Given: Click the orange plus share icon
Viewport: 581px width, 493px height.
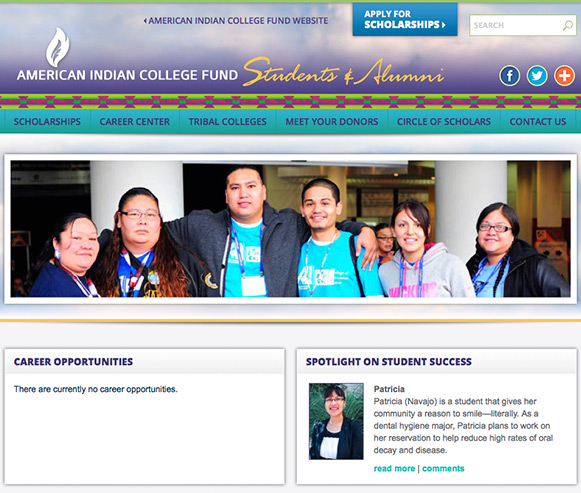Looking at the screenshot, I should [564, 76].
